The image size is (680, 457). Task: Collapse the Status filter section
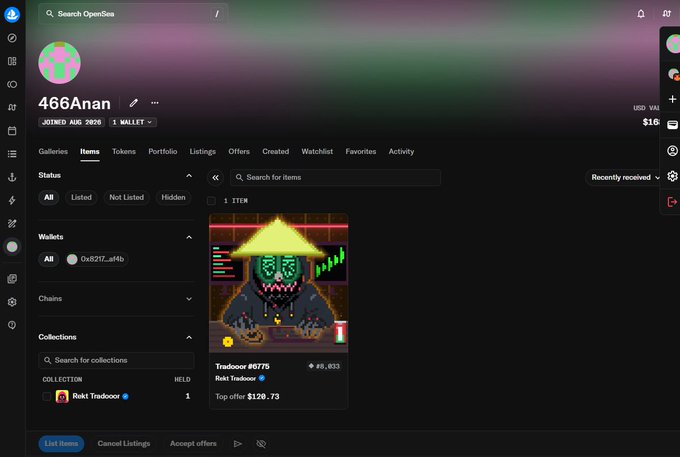[x=189, y=176]
